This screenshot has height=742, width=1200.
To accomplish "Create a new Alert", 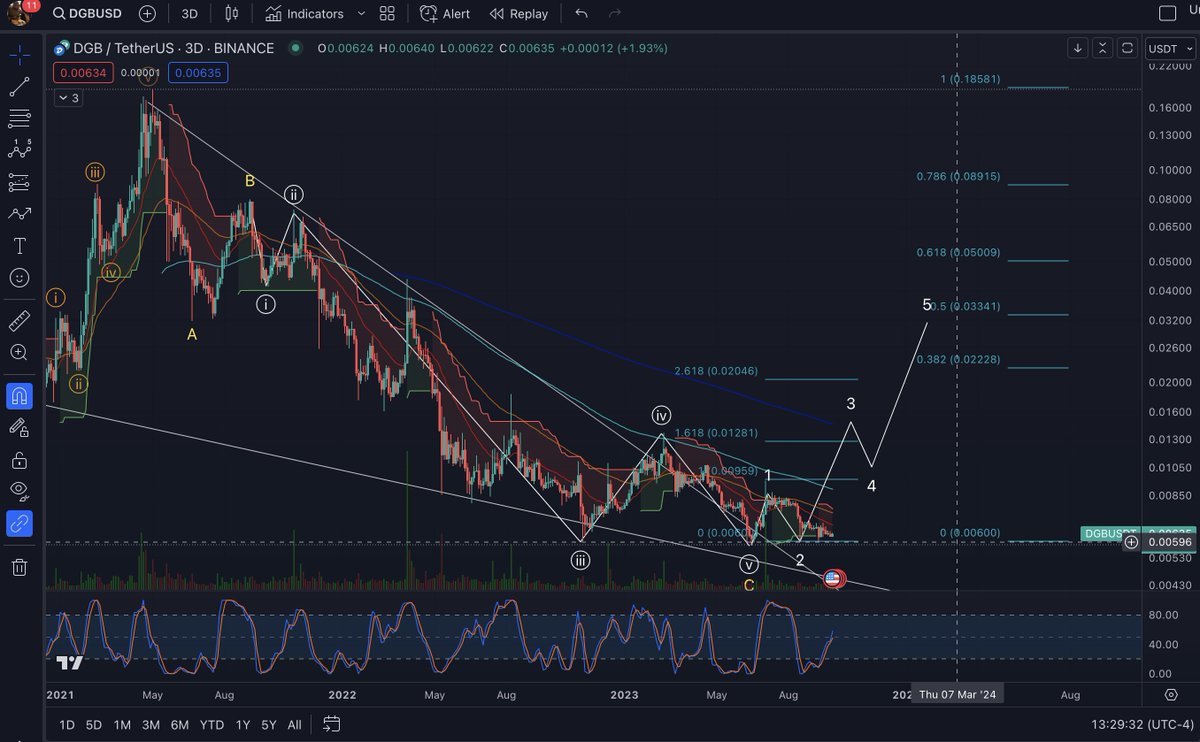I will pos(445,13).
